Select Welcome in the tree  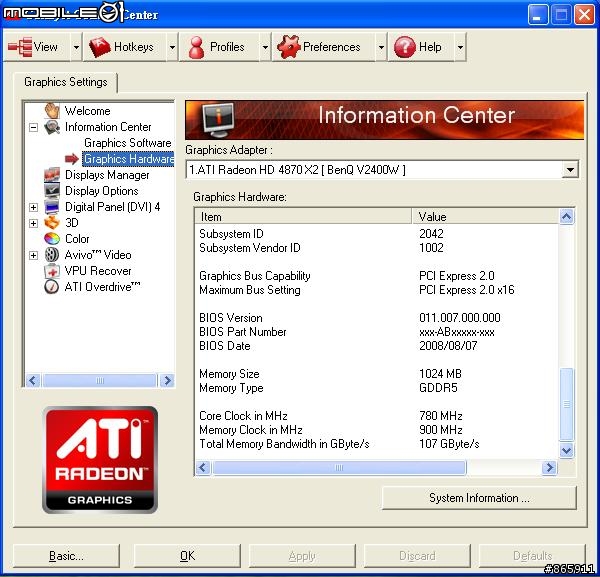coord(88,111)
